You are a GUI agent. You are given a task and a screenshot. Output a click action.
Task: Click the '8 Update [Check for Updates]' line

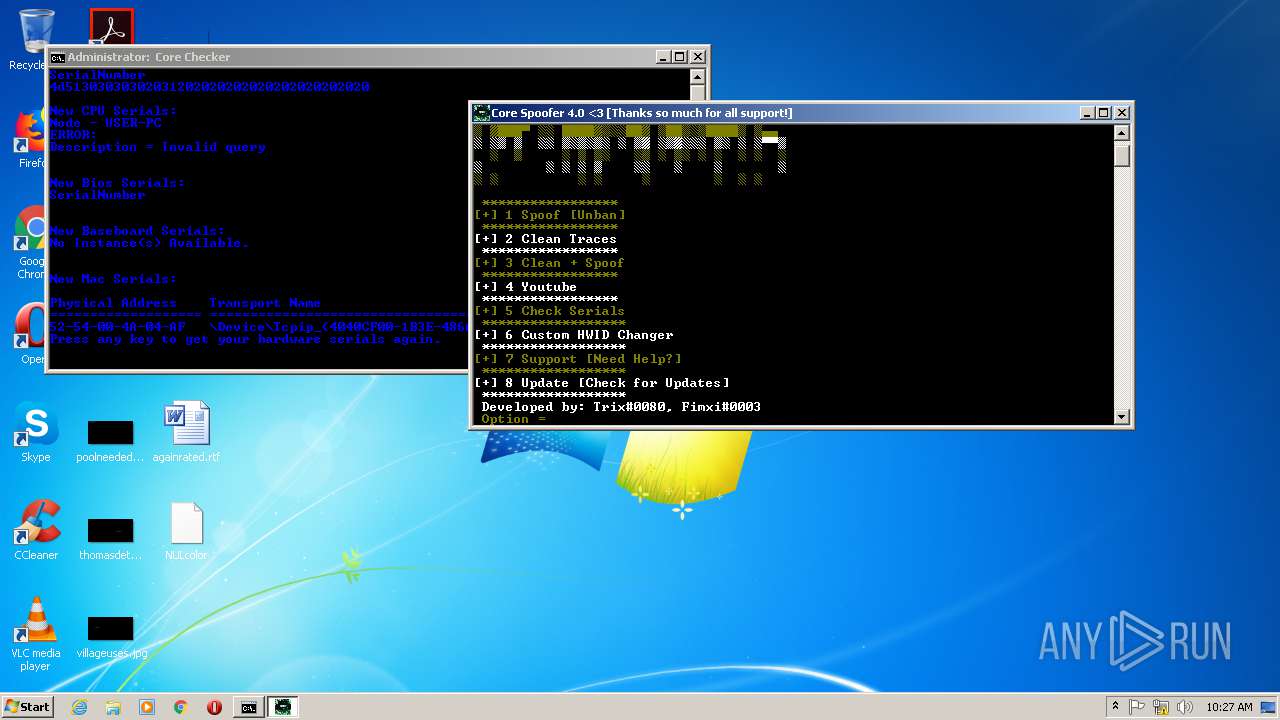click(602, 383)
